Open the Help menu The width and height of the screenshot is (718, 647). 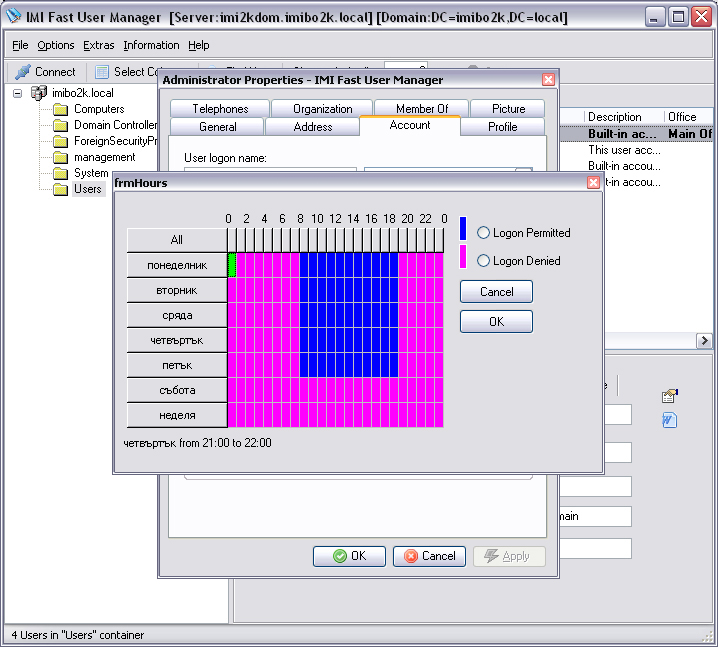pos(199,45)
